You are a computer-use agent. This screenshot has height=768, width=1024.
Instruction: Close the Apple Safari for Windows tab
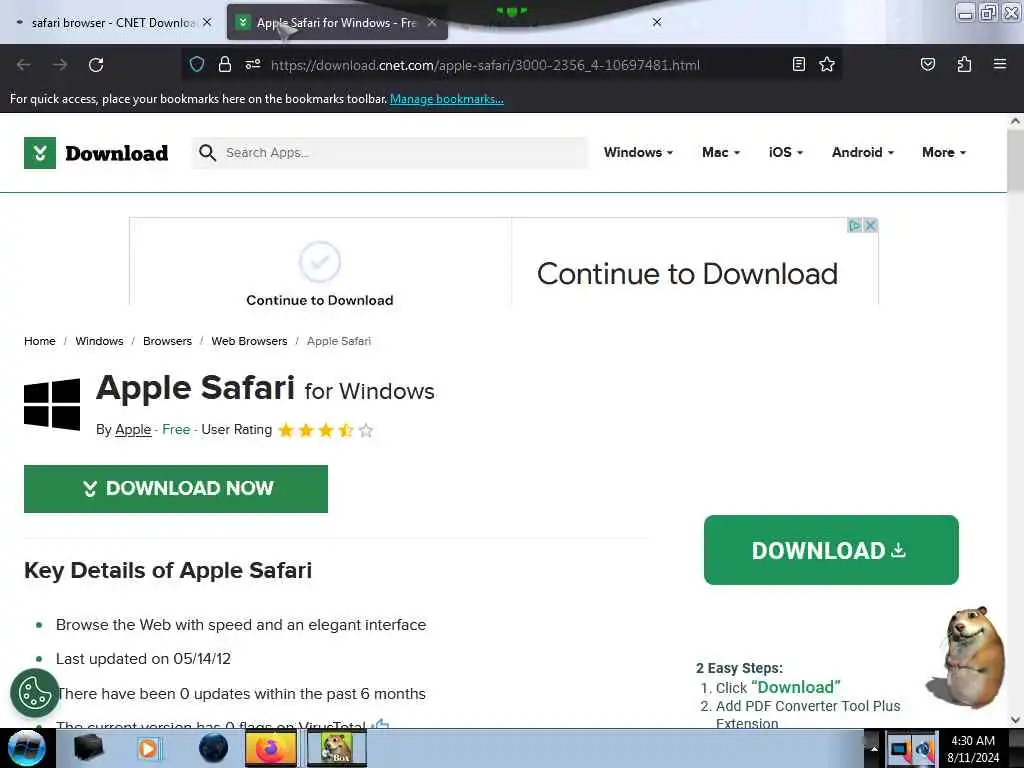click(x=432, y=22)
